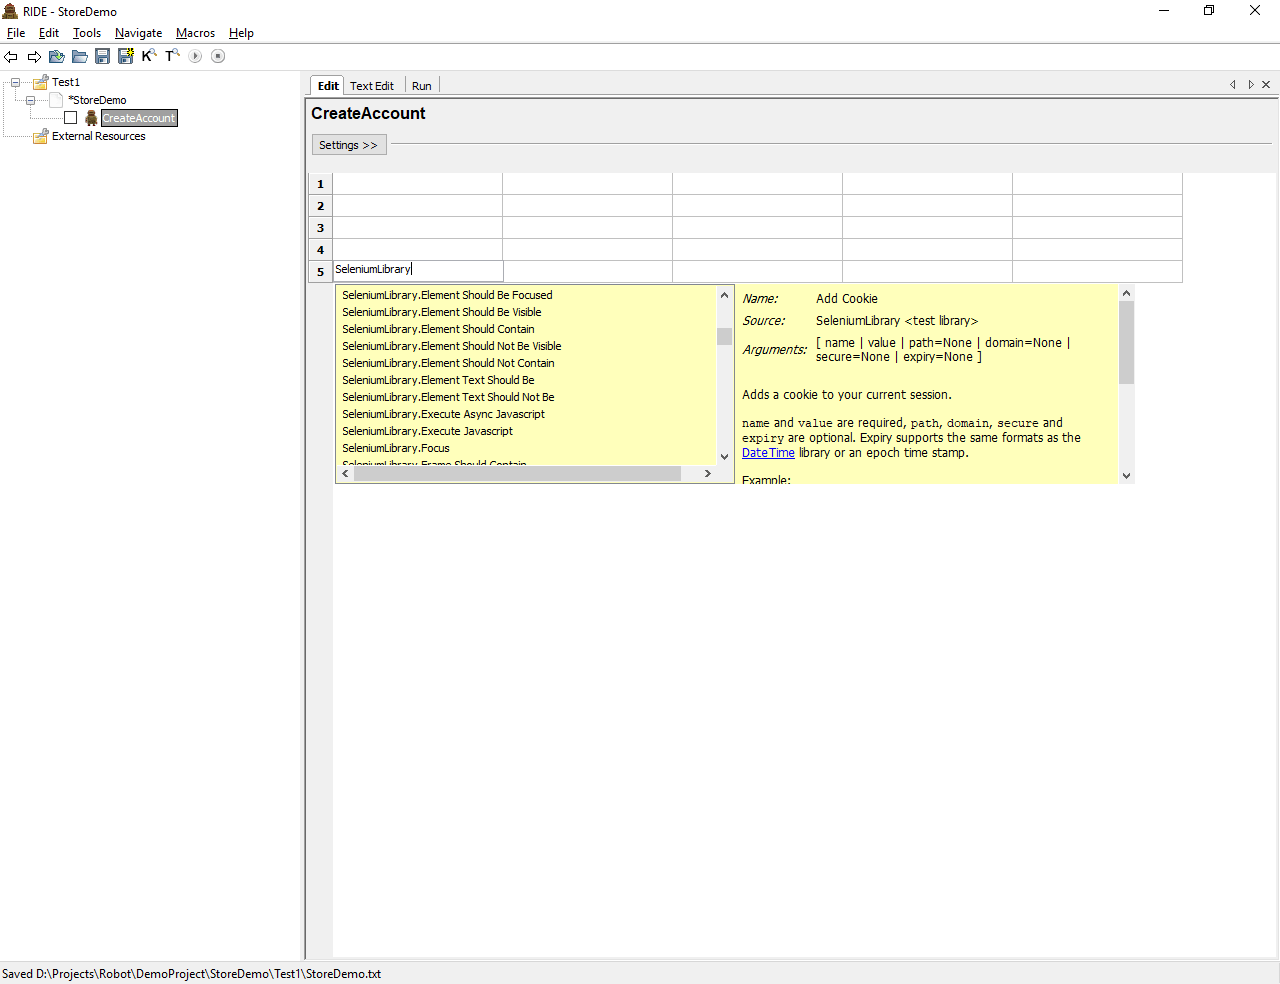Choose Element Should Be Visible suggestion

[442, 312]
